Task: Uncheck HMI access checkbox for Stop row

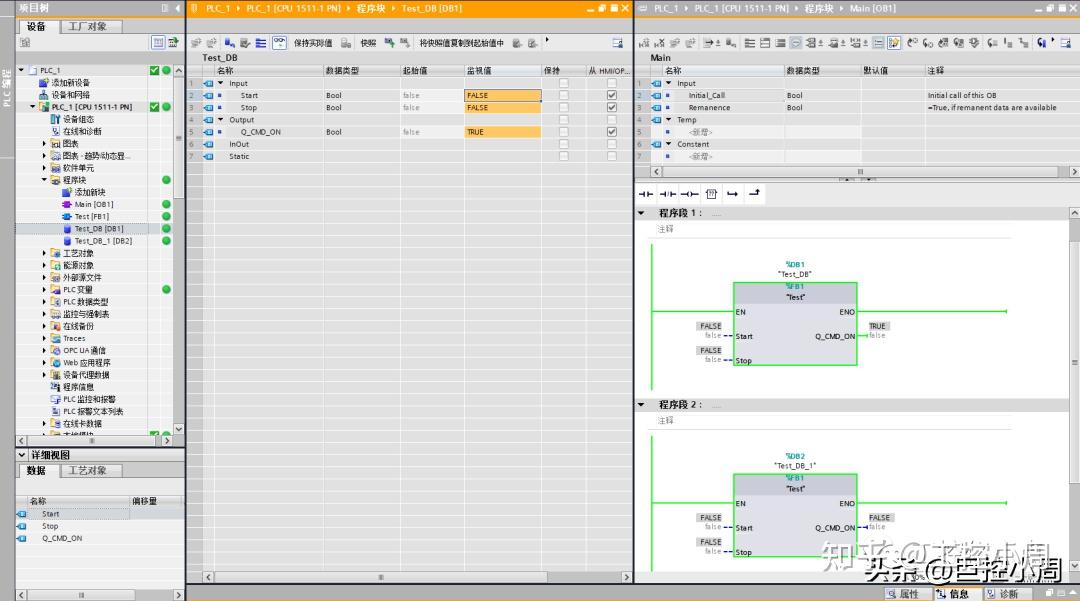Action: (612, 107)
